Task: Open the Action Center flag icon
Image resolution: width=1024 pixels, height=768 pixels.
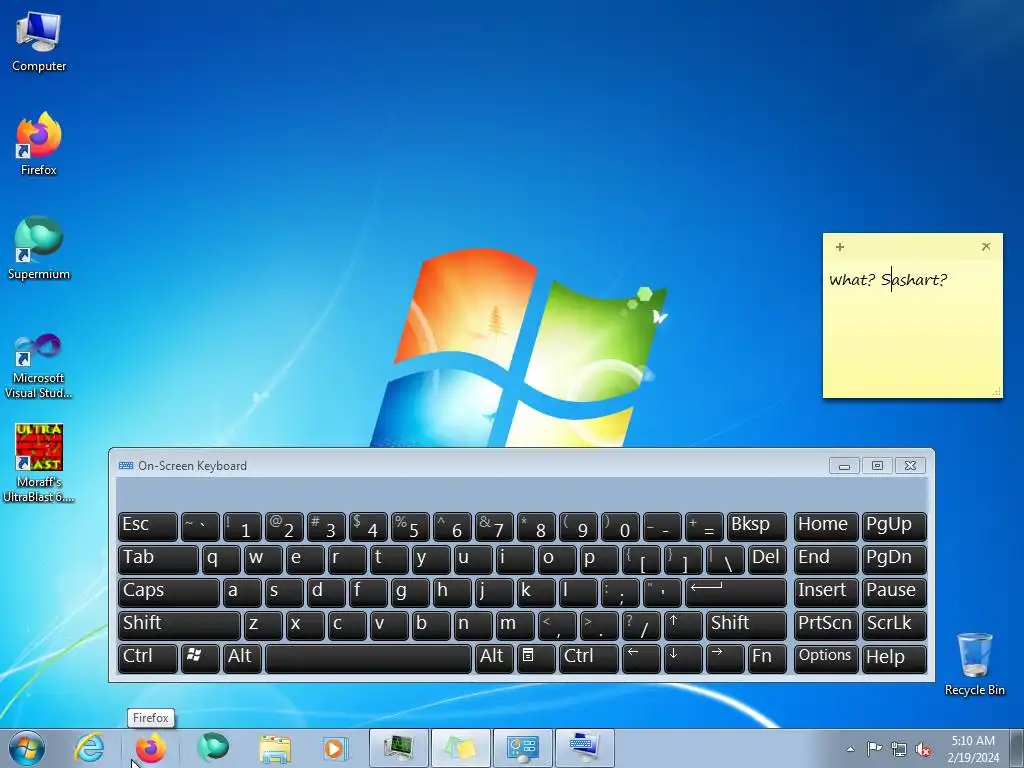Action: tap(874, 749)
